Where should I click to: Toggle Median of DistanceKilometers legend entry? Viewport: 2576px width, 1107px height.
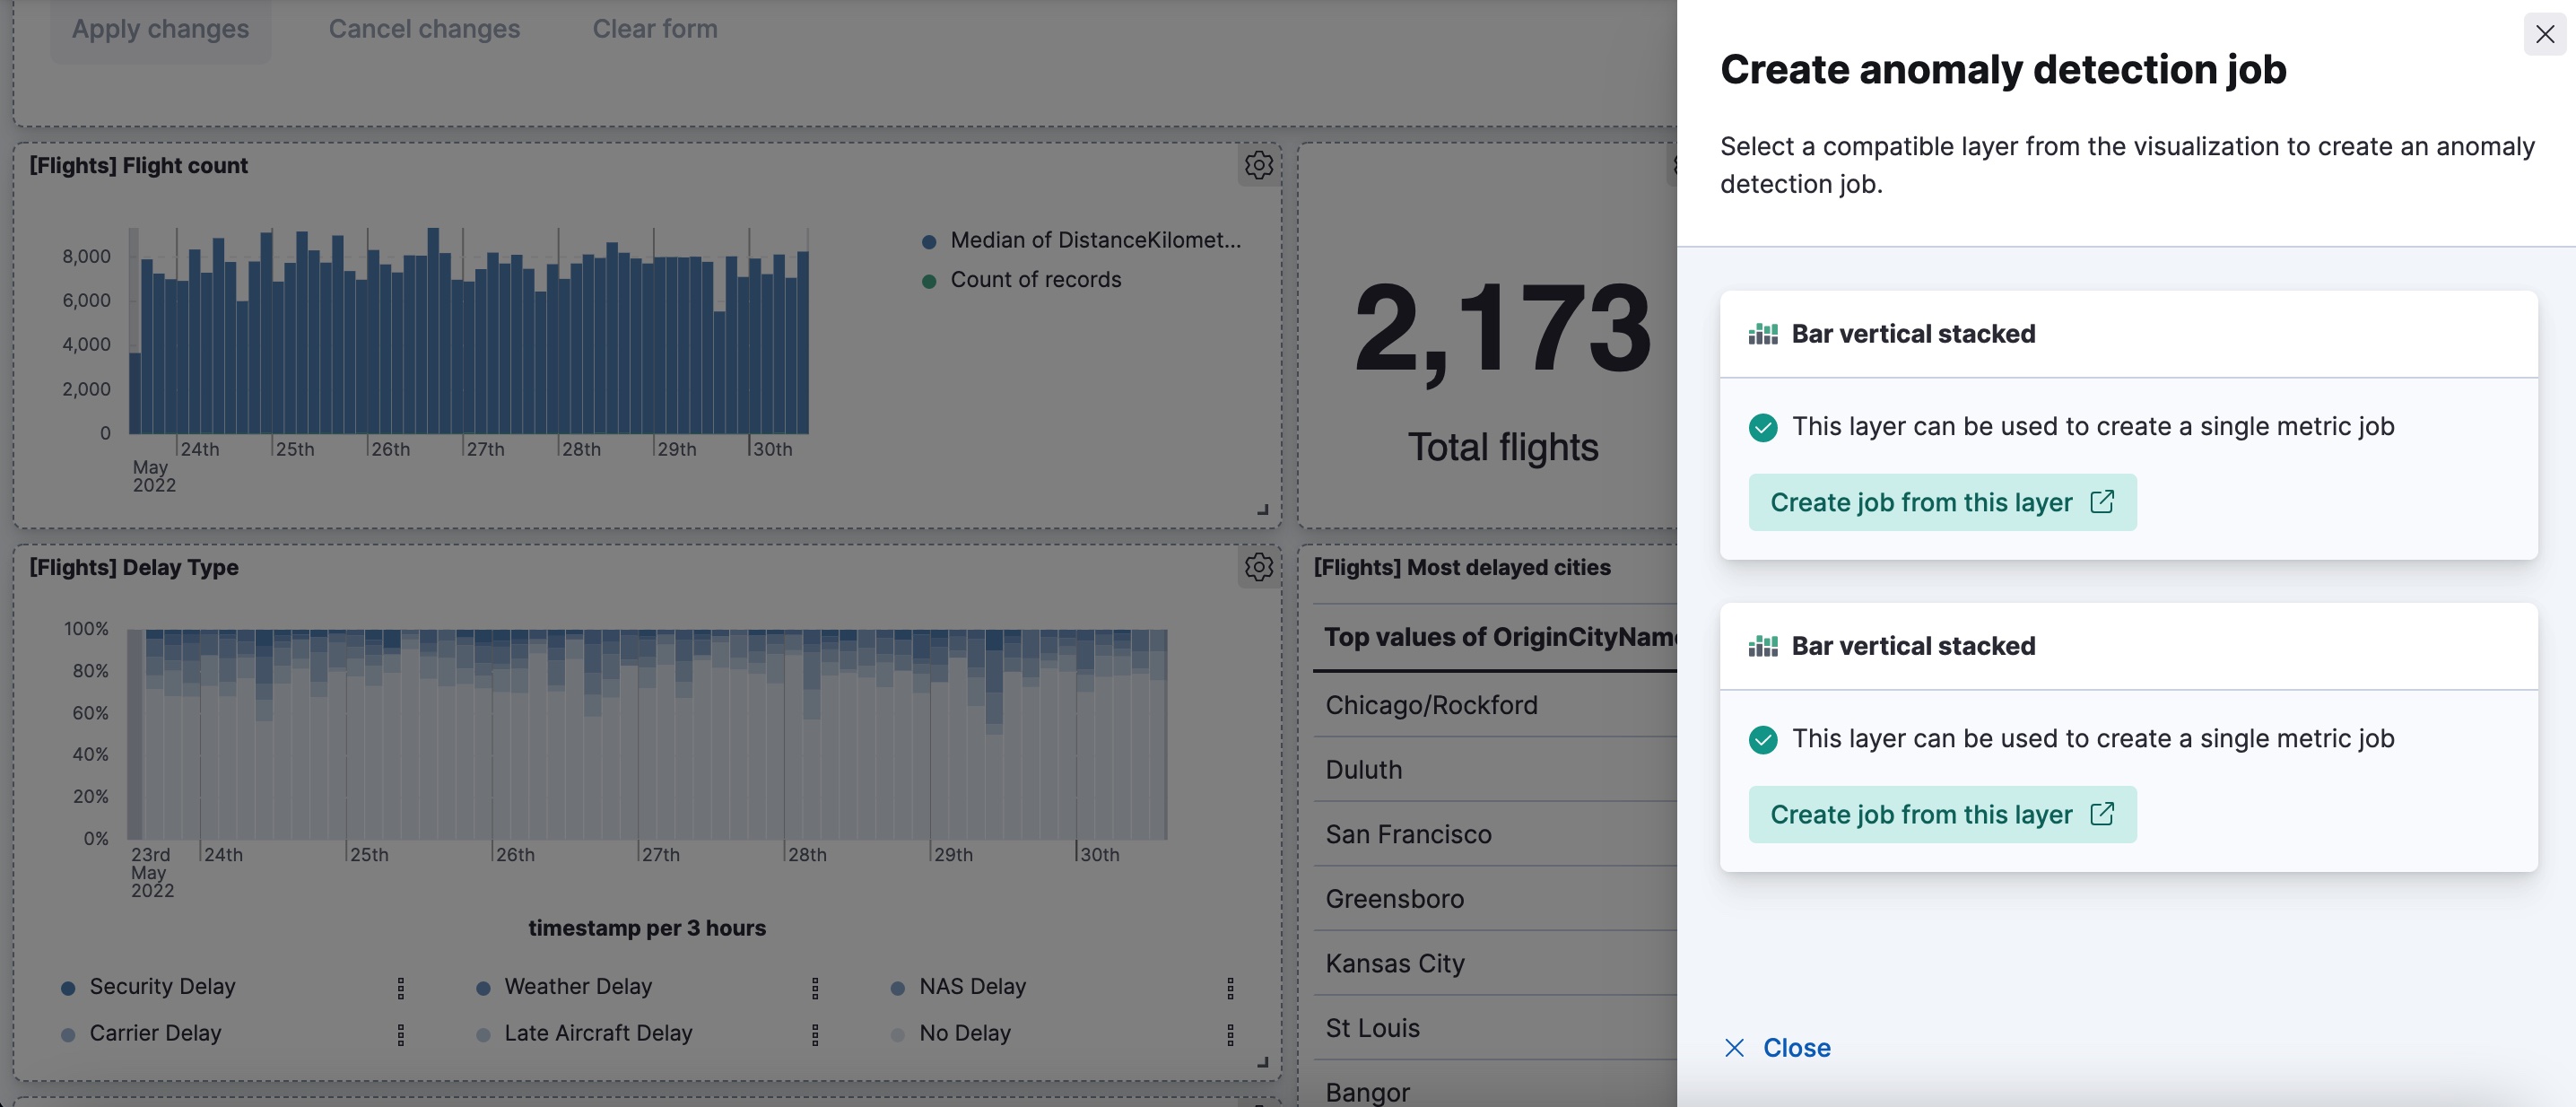coord(1094,240)
